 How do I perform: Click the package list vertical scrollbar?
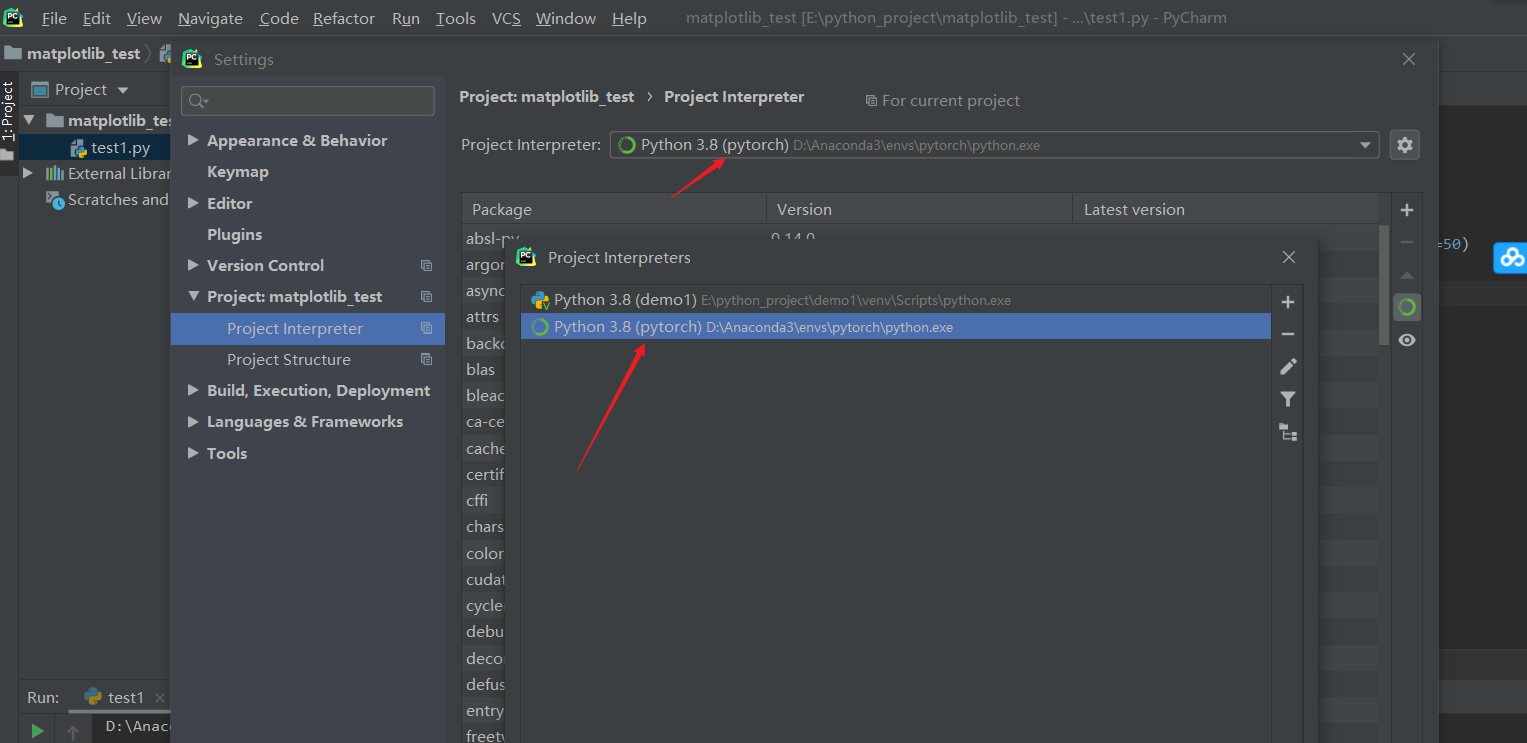coord(1384,285)
